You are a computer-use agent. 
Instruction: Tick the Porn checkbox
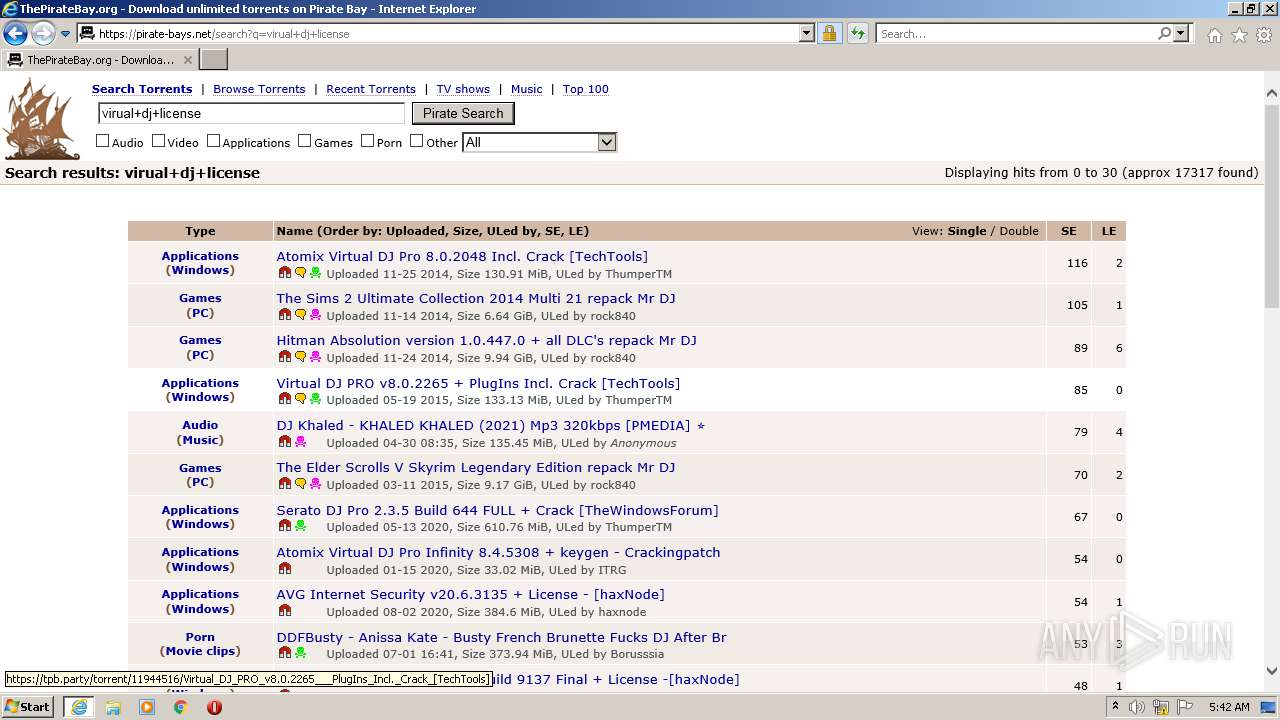(x=367, y=141)
